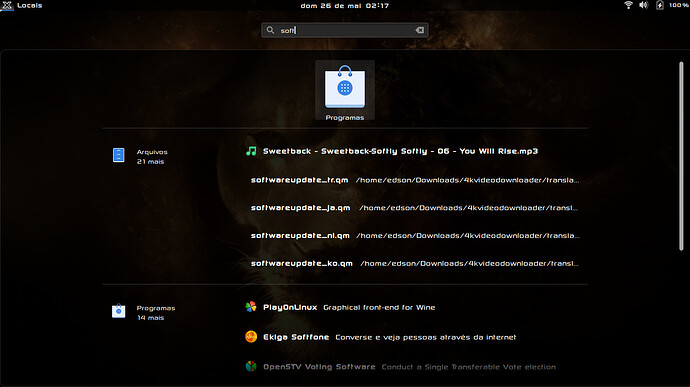Clear the search field text

point(419,30)
